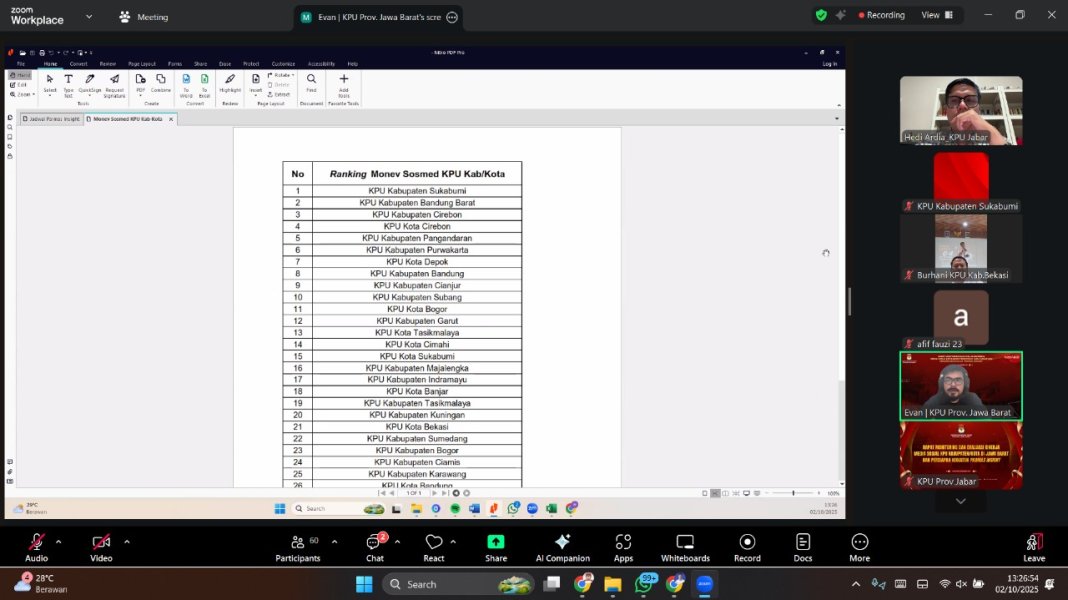Open the Whiteboards tool
The image size is (1068, 600).
[x=685, y=547]
